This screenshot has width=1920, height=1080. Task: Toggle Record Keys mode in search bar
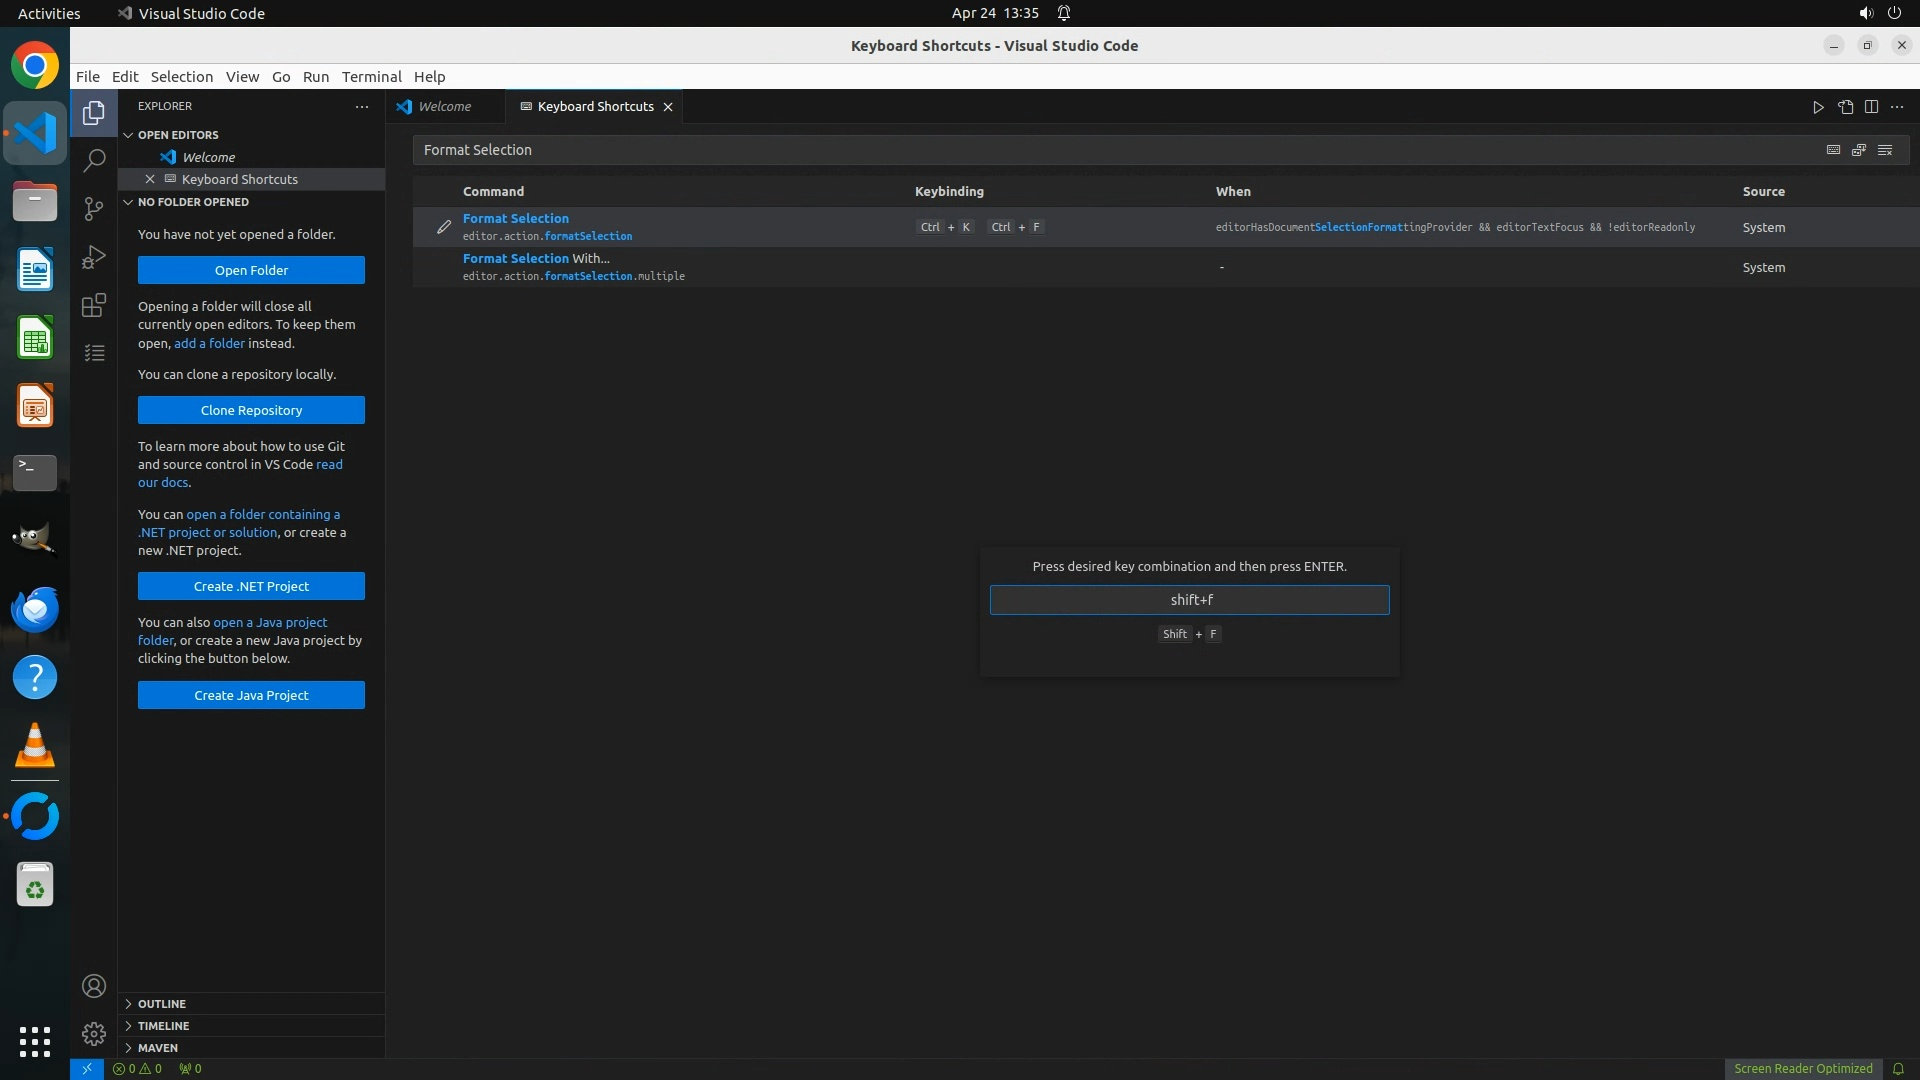1833,150
